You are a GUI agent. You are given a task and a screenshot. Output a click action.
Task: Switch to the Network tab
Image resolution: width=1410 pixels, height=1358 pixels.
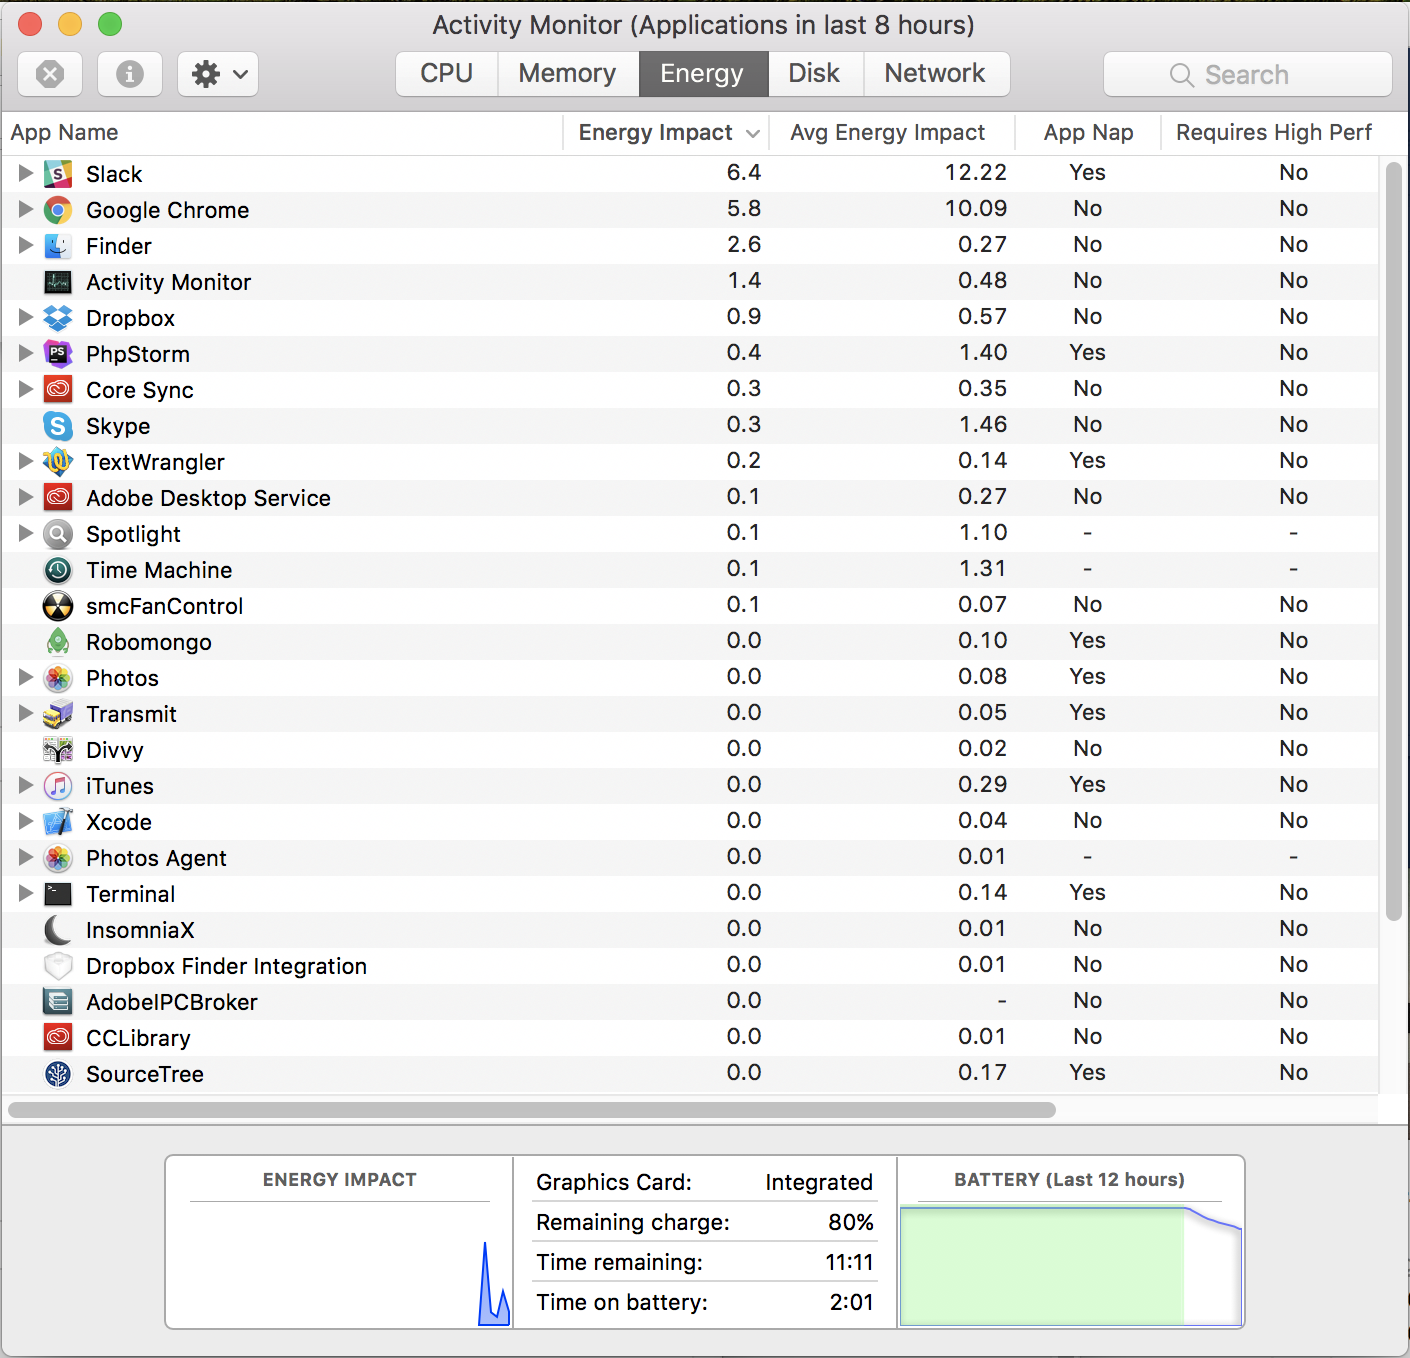(936, 74)
